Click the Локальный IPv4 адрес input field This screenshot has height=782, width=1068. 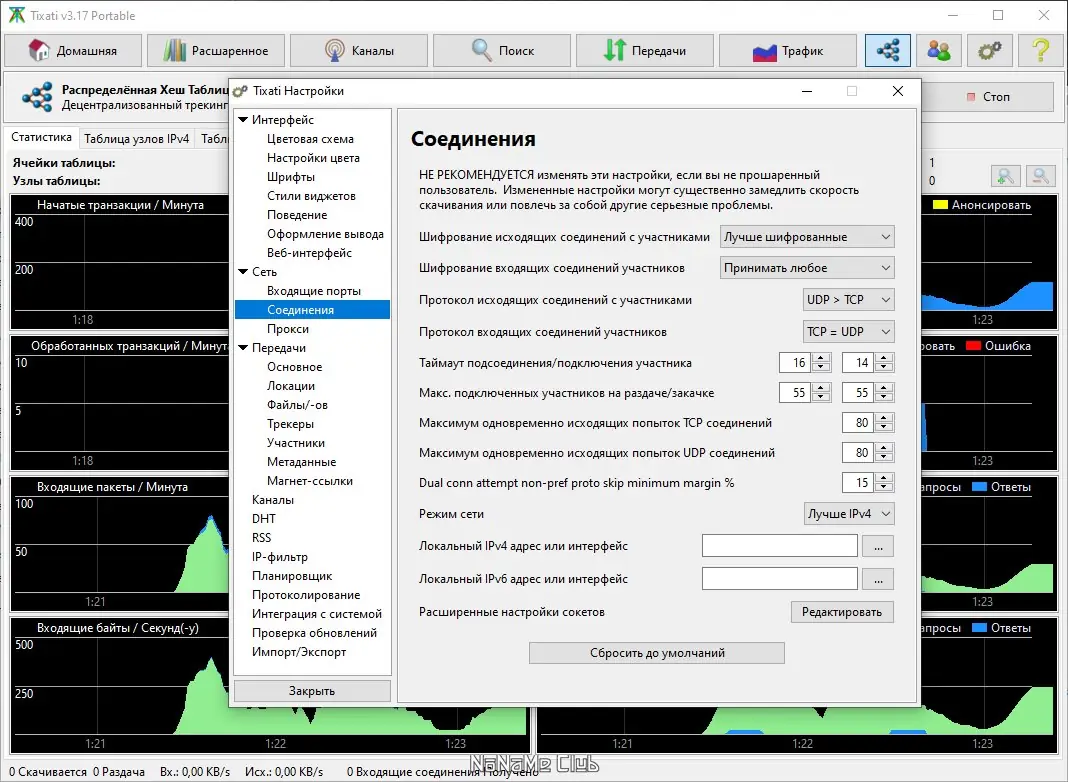[x=780, y=546]
